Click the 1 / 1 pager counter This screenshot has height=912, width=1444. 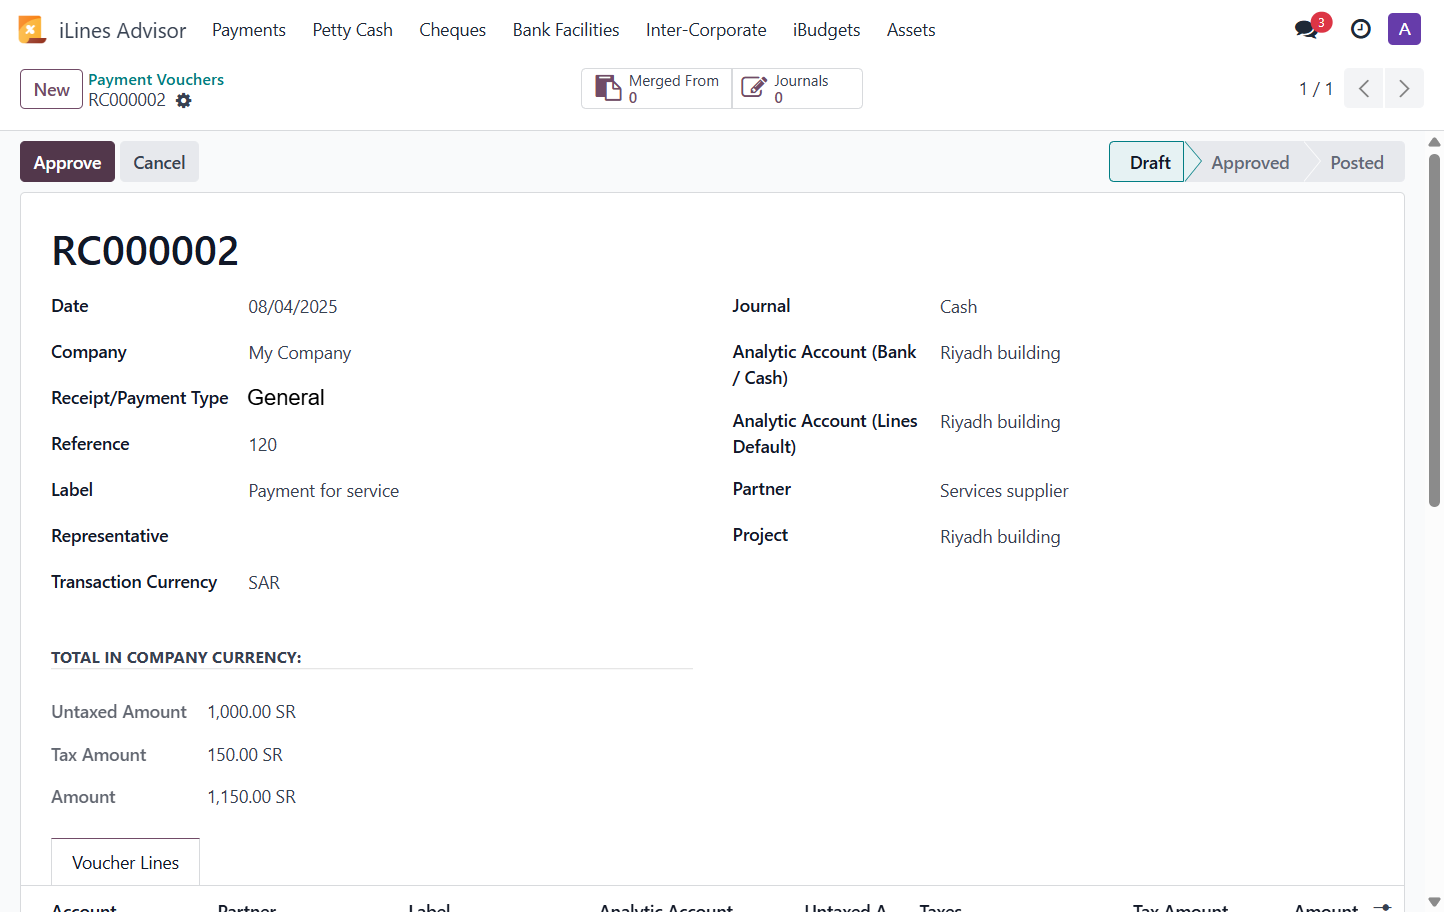click(x=1316, y=89)
